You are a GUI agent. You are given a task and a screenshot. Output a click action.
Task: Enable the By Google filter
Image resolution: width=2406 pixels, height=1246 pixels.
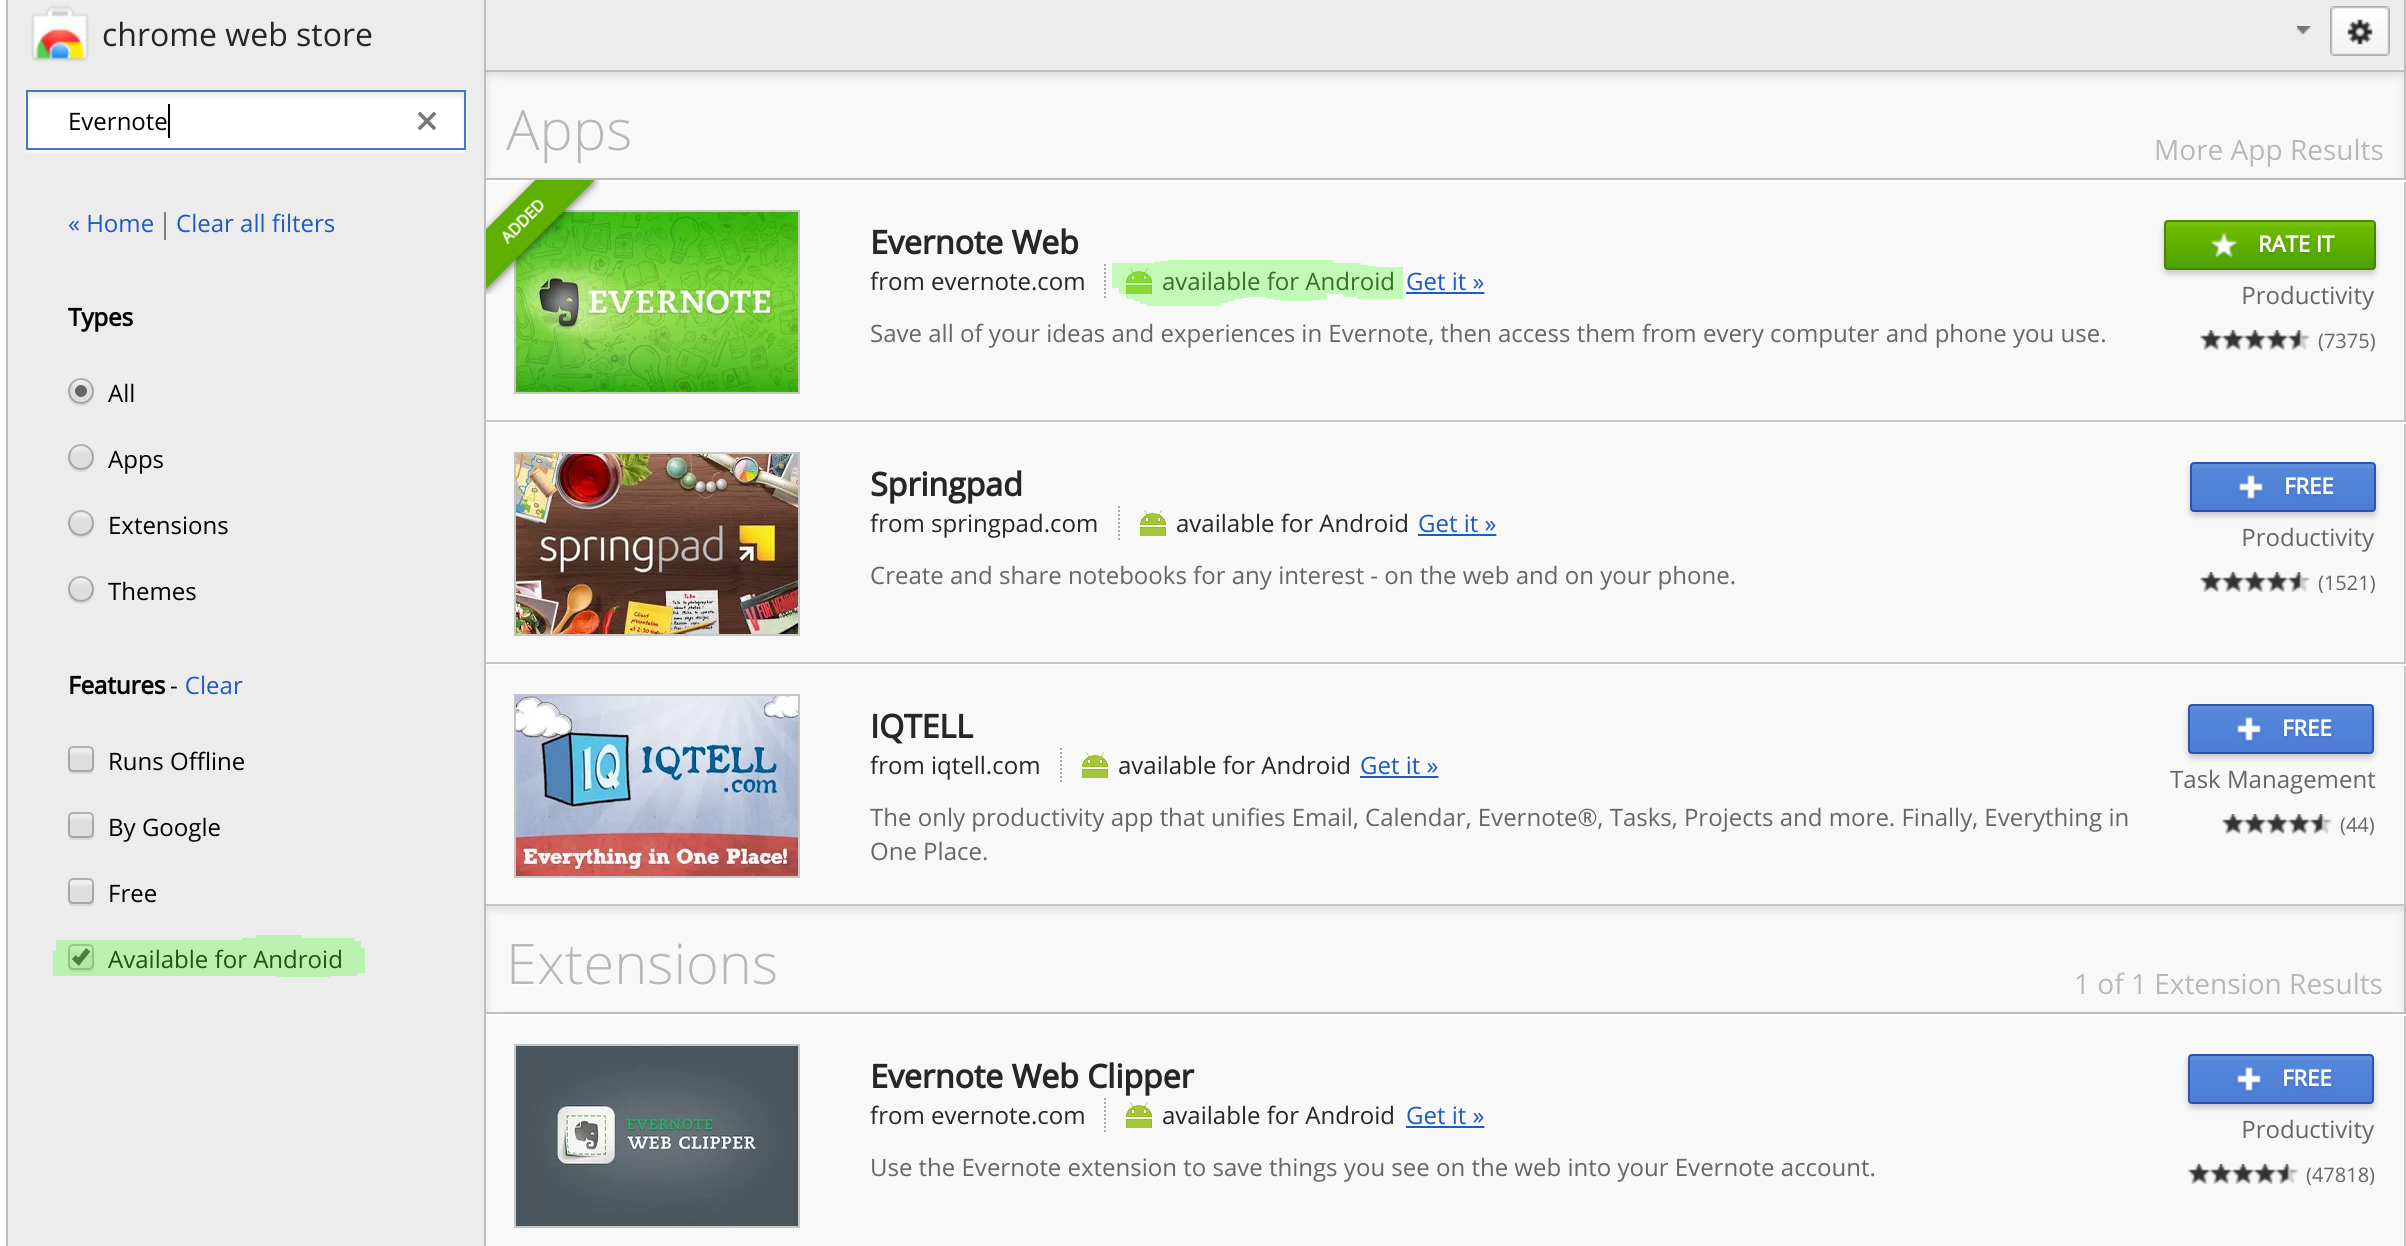pos(81,826)
